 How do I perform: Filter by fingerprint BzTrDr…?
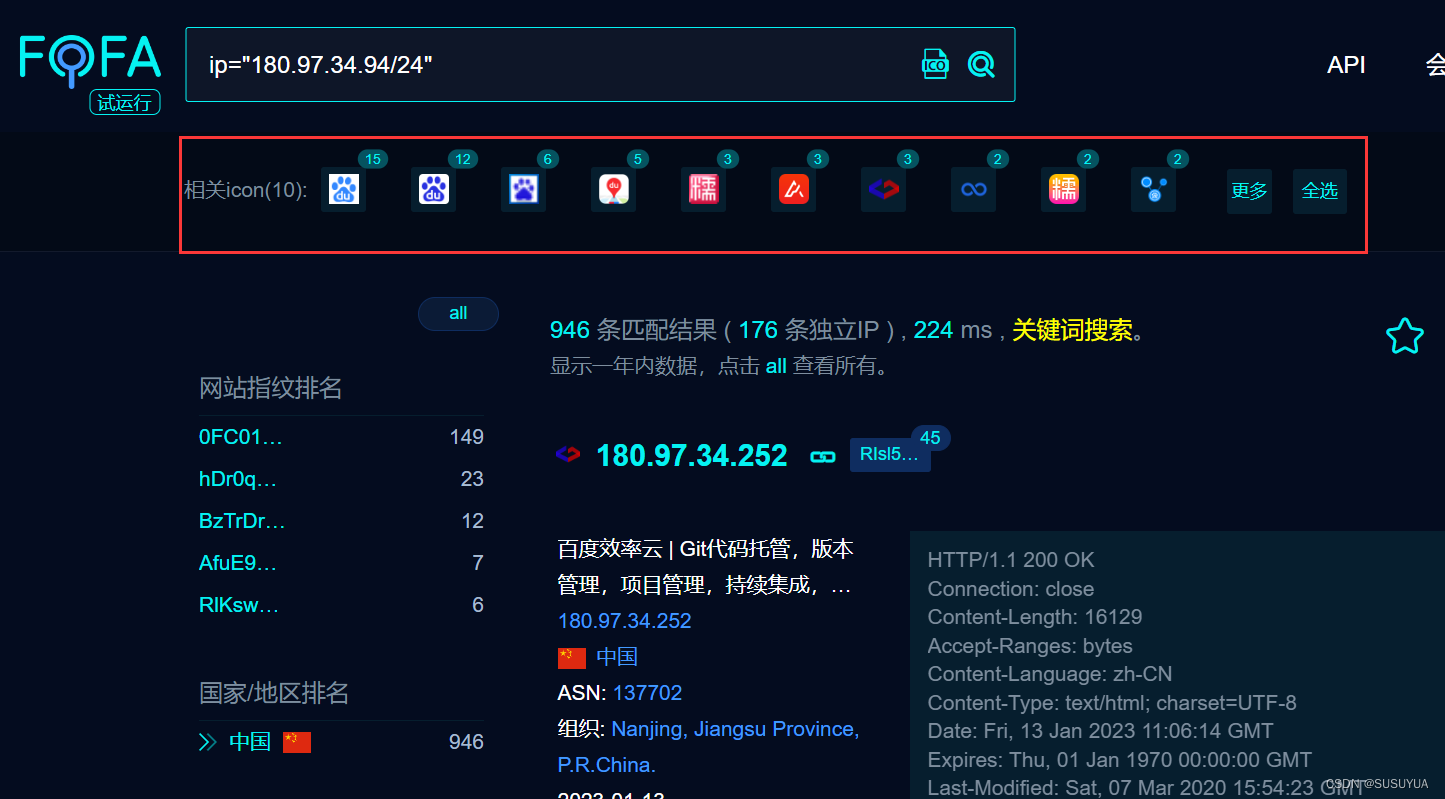tap(242, 521)
